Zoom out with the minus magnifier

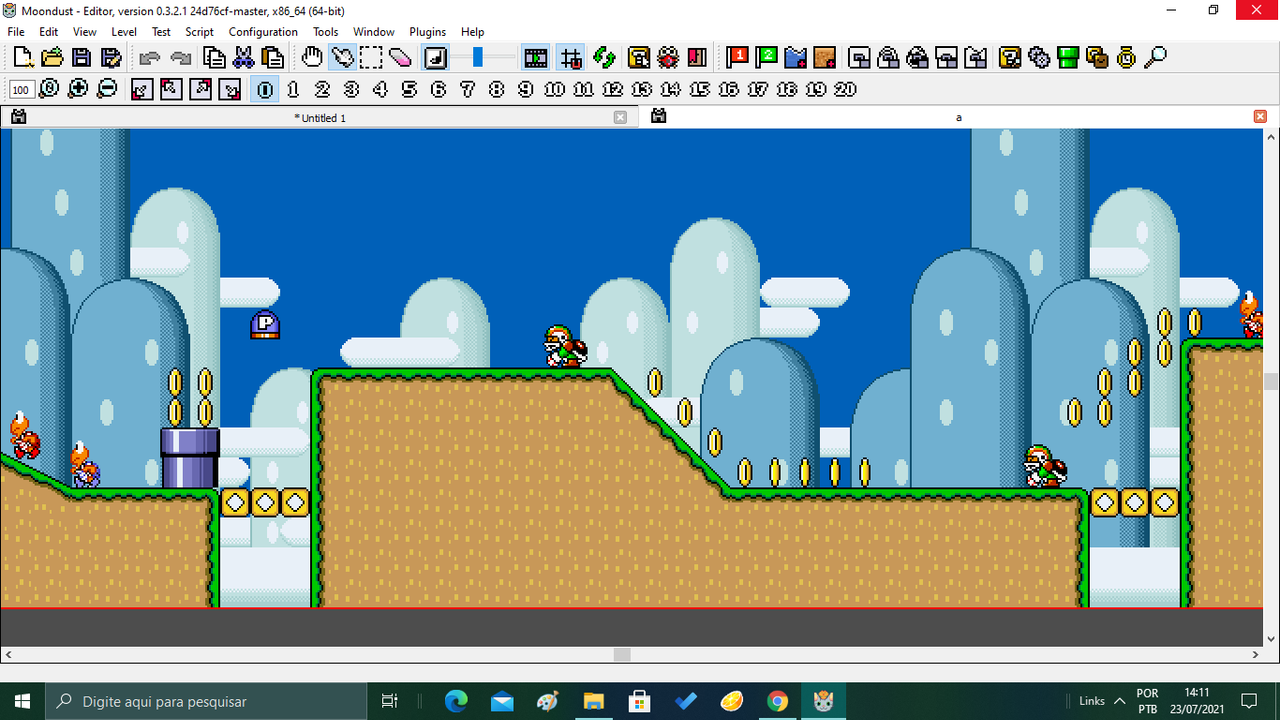[107, 89]
